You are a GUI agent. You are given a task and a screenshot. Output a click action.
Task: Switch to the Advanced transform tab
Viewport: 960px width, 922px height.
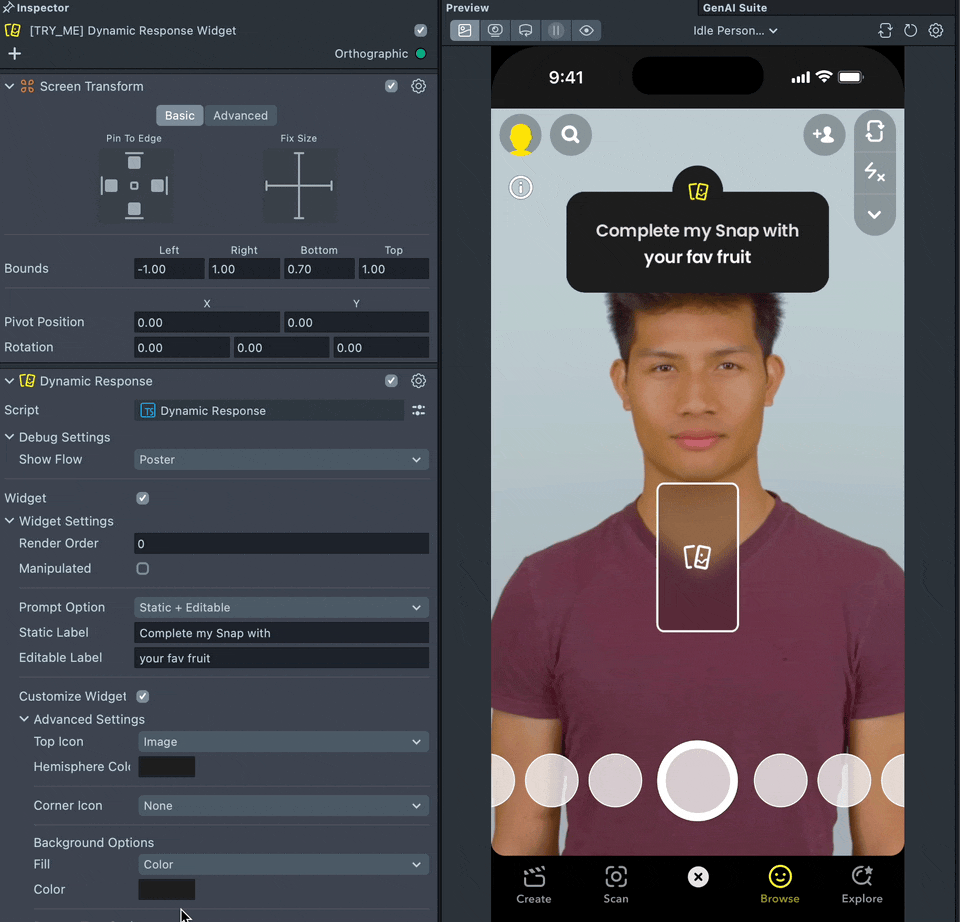click(x=240, y=116)
